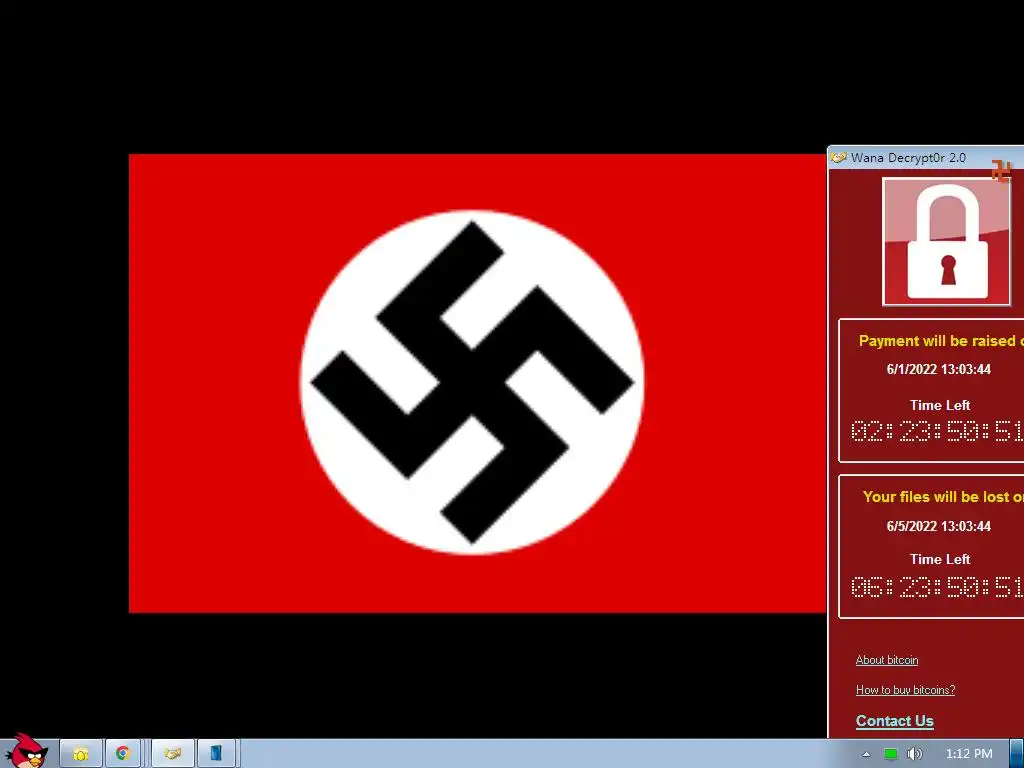Click the green monitor tray icon
The height and width of the screenshot is (768, 1024).
pos(890,754)
